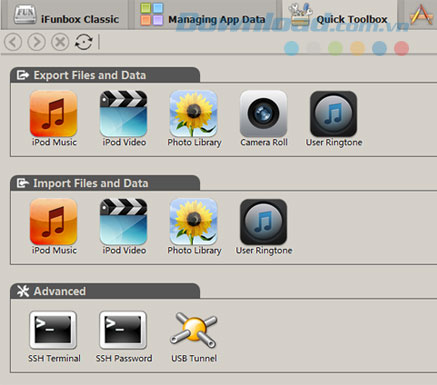Switch to iFunbox Classic tab
437x385 pixels.
pyautogui.click(x=65, y=15)
